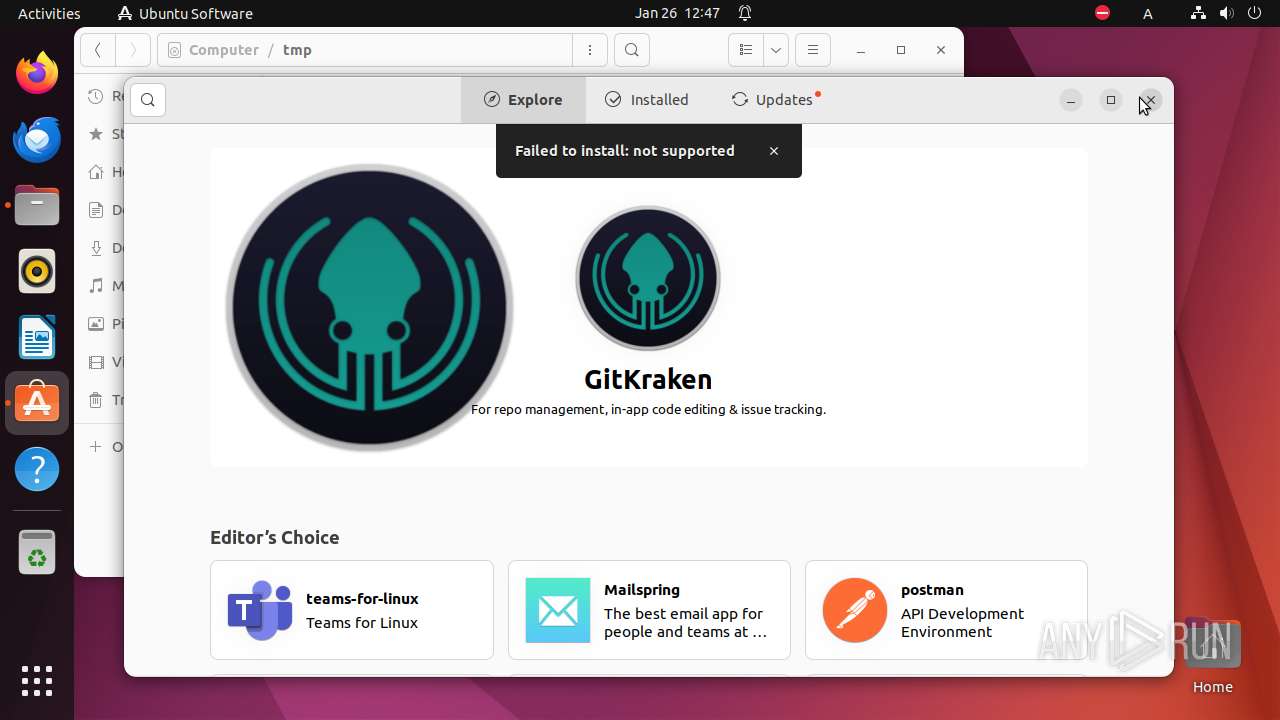Go back in the Files window

[98, 50]
